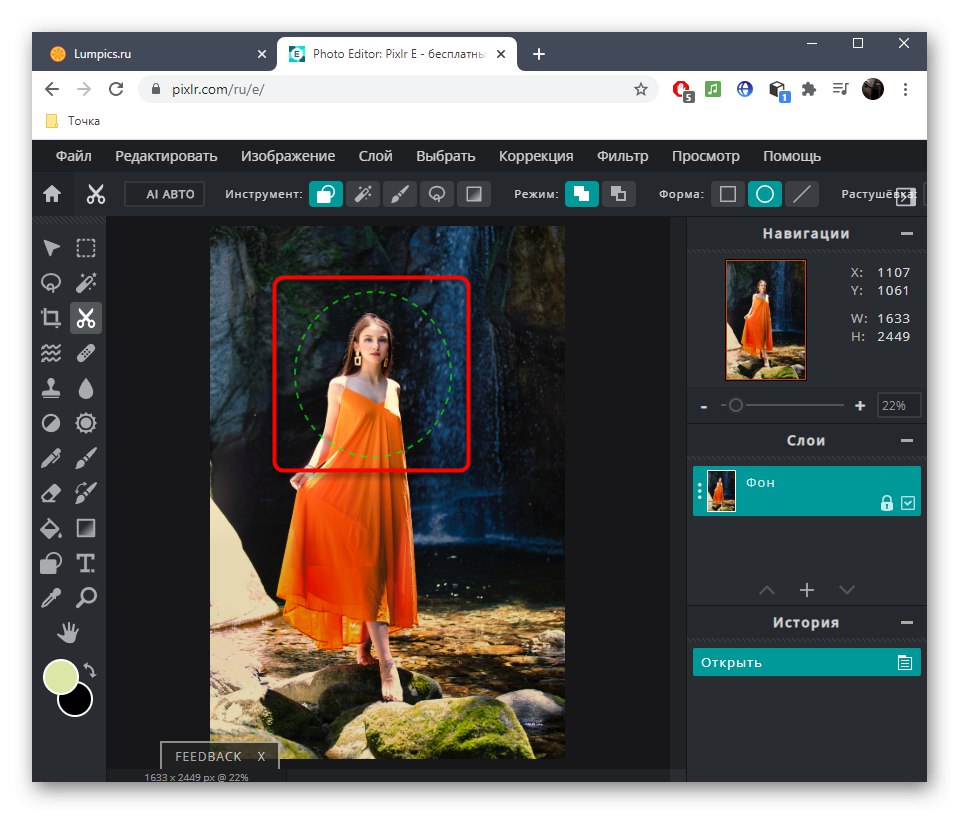Select the Paint Bucket fill tool
This screenshot has height=814, width=959.
click(51, 528)
